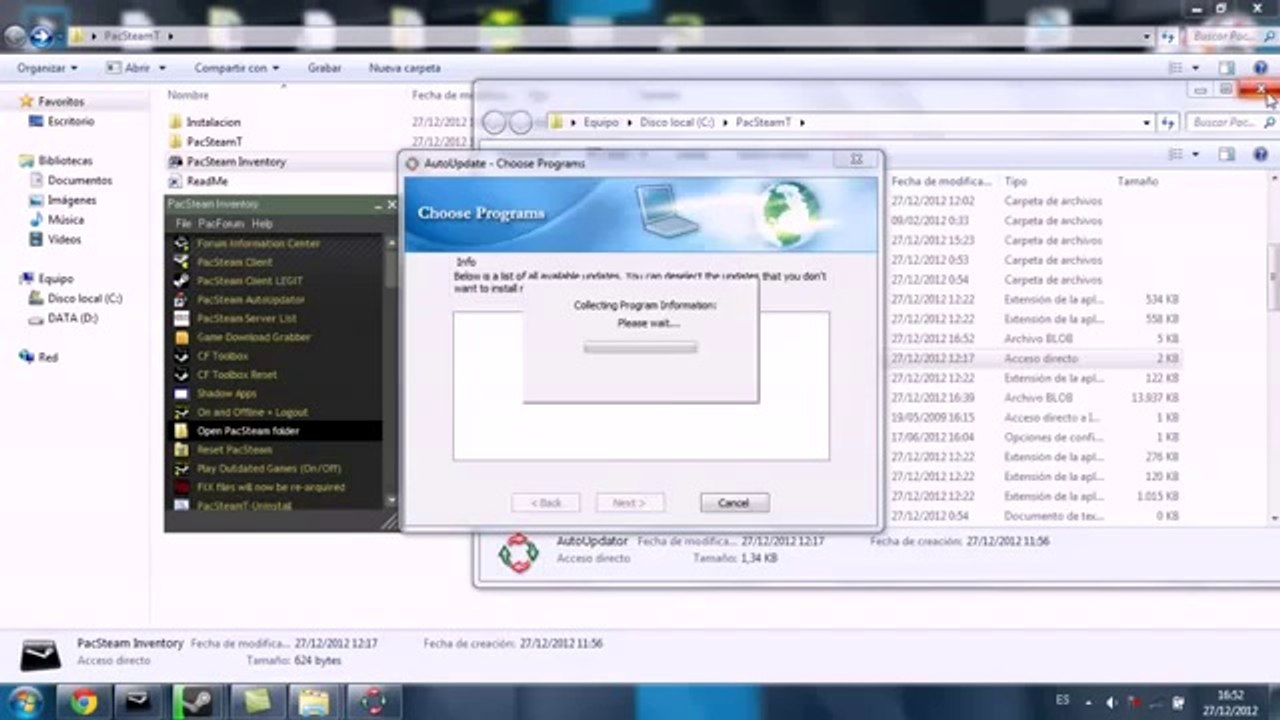Sort by the Nombre column header
This screenshot has width=1280, height=720.
coord(188,95)
